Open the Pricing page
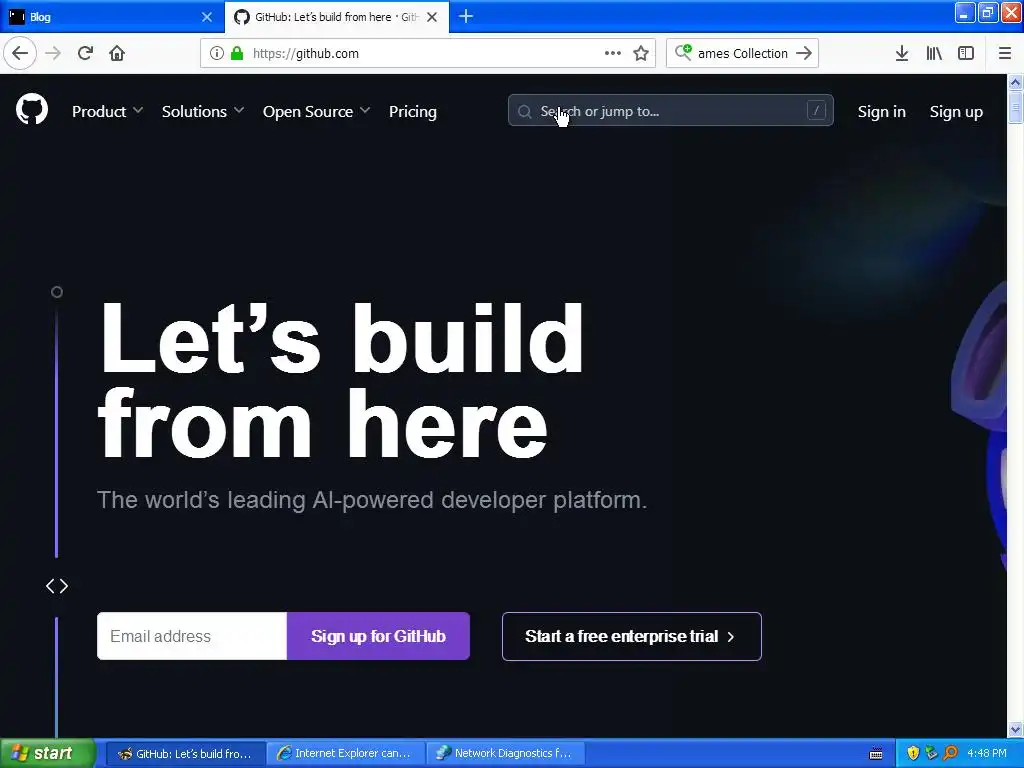This screenshot has width=1024, height=768. coord(413,112)
